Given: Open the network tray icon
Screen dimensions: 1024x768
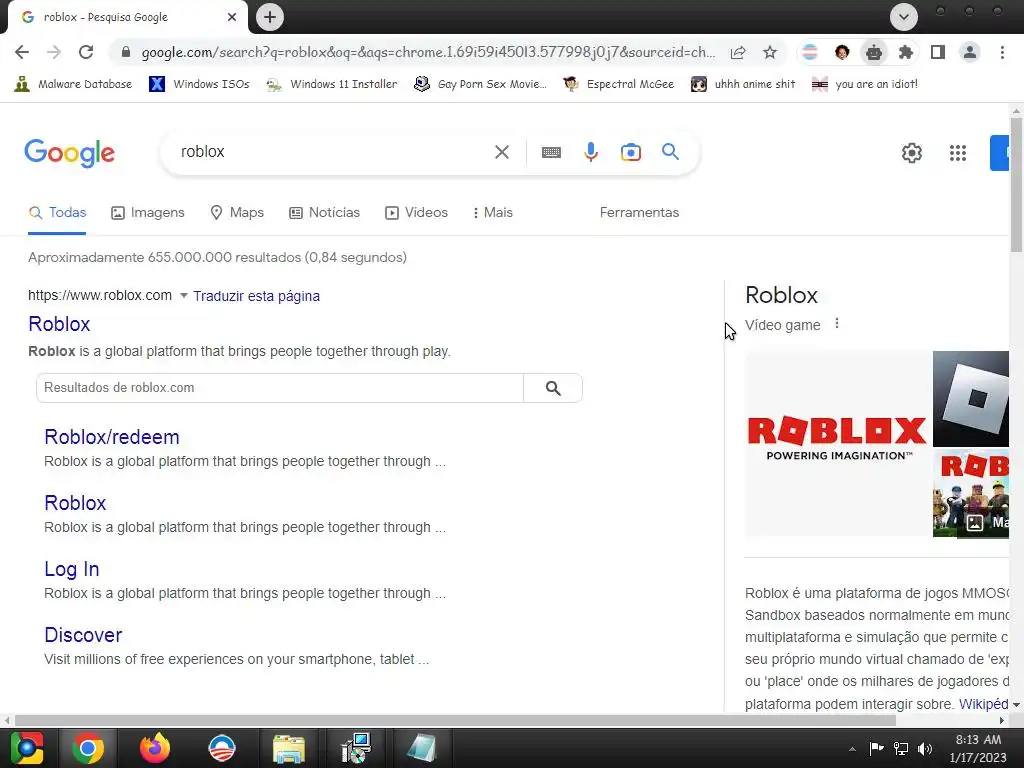Looking at the screenshot, I should pos(901,748).
